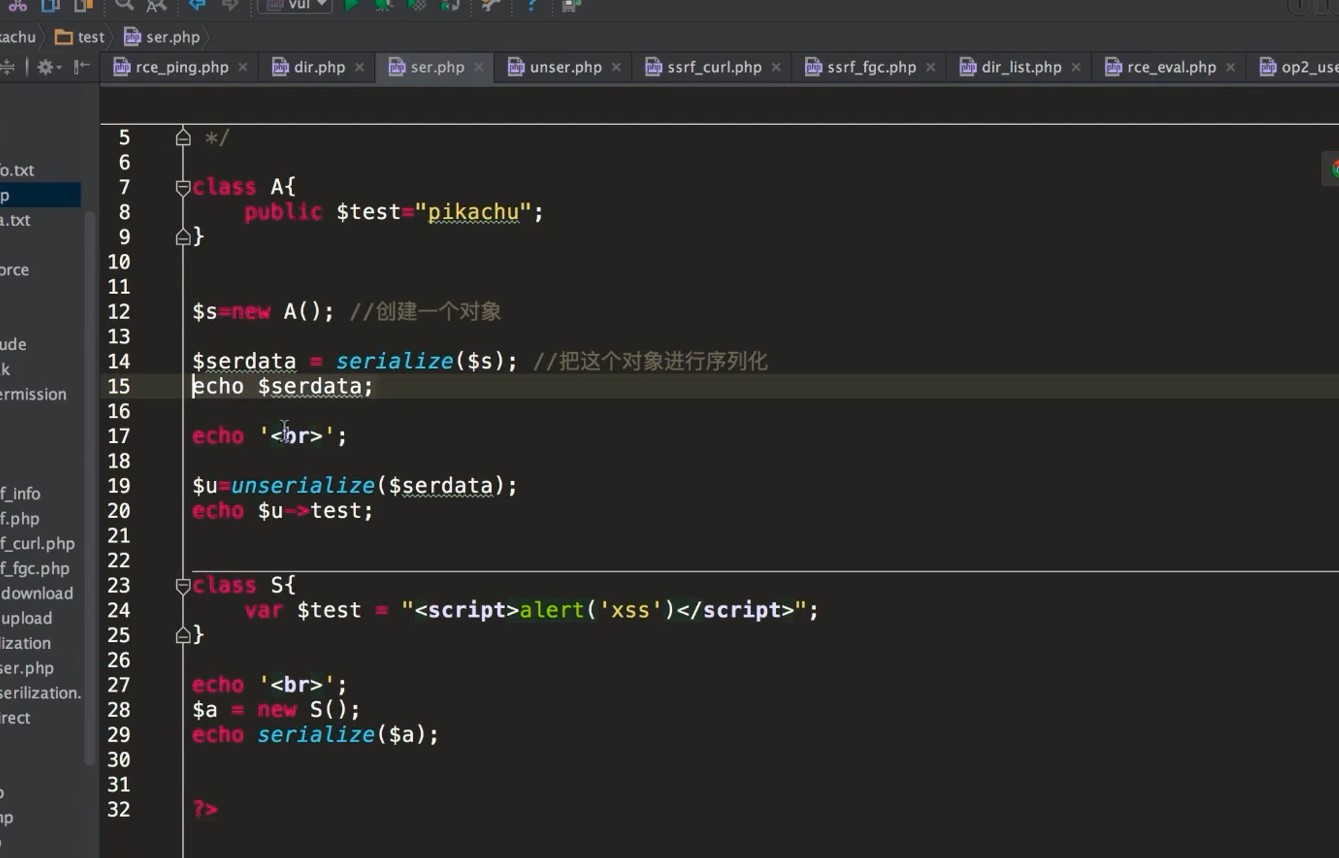This screenshot has height=858, width=1339.
Task: Select 'f_info' item in project tree
Action: 20,493
